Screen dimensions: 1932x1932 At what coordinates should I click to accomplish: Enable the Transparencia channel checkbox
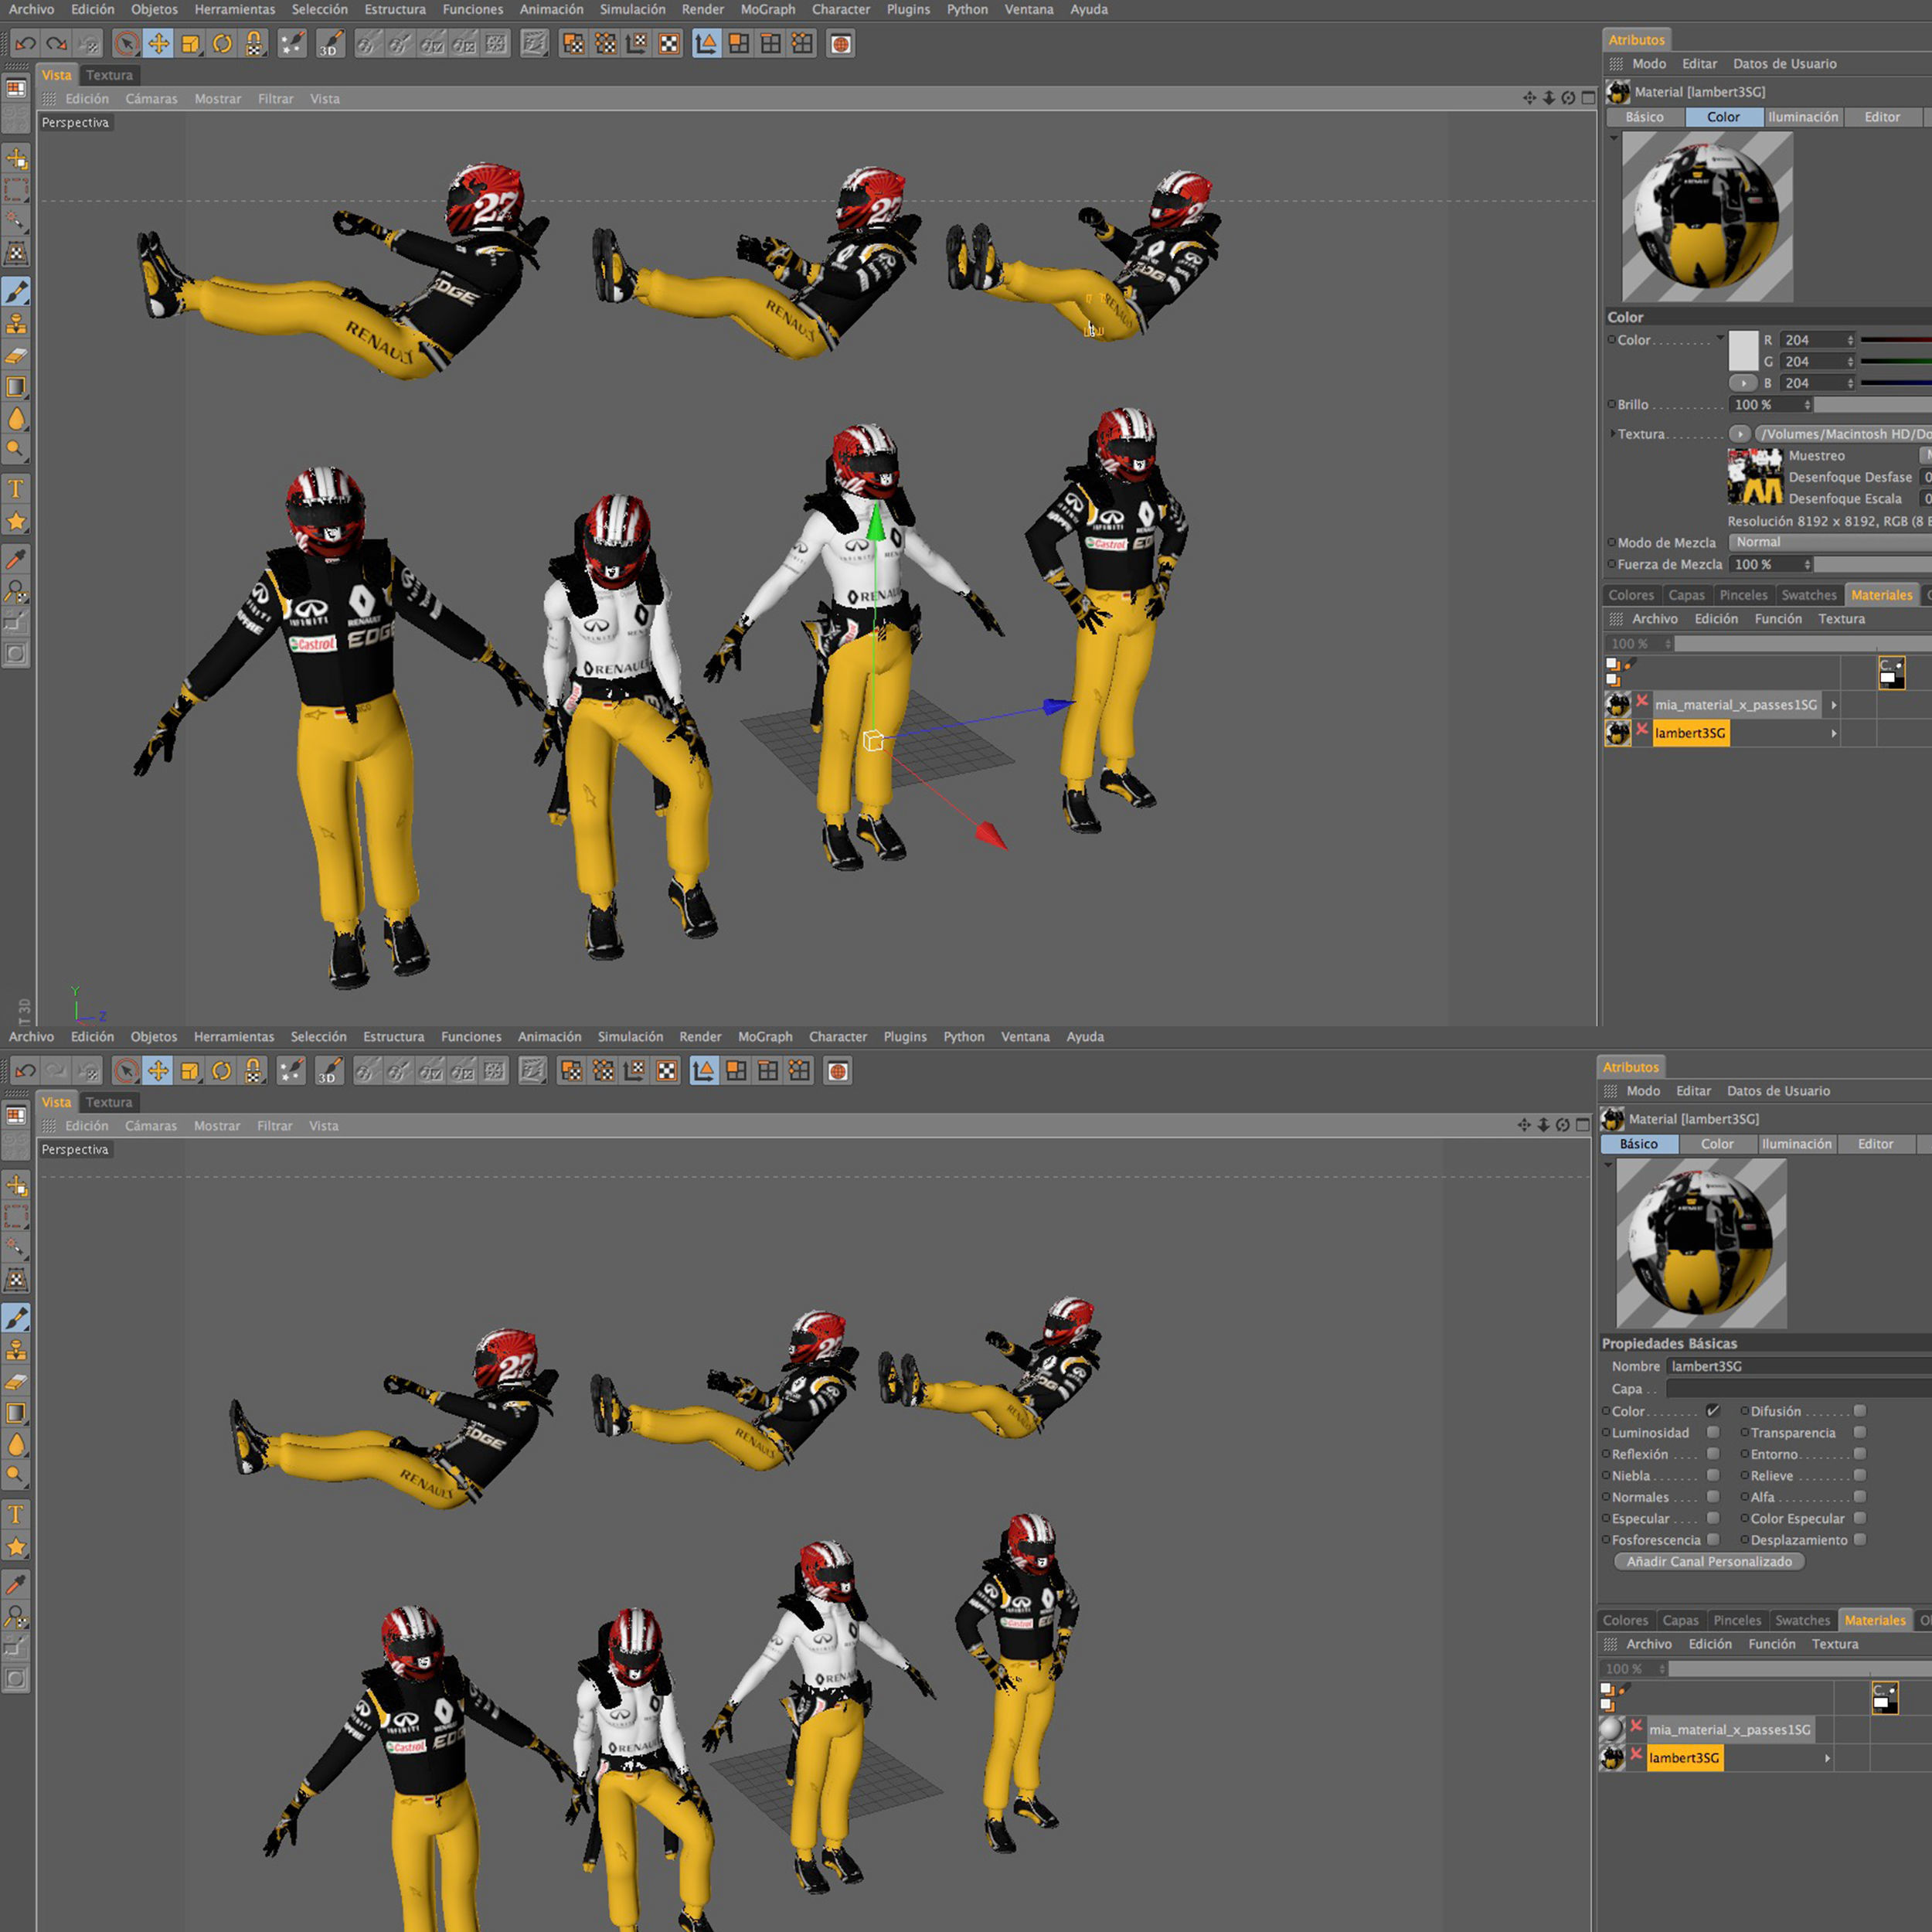pyautogui.click(x=1860, y=1433)
